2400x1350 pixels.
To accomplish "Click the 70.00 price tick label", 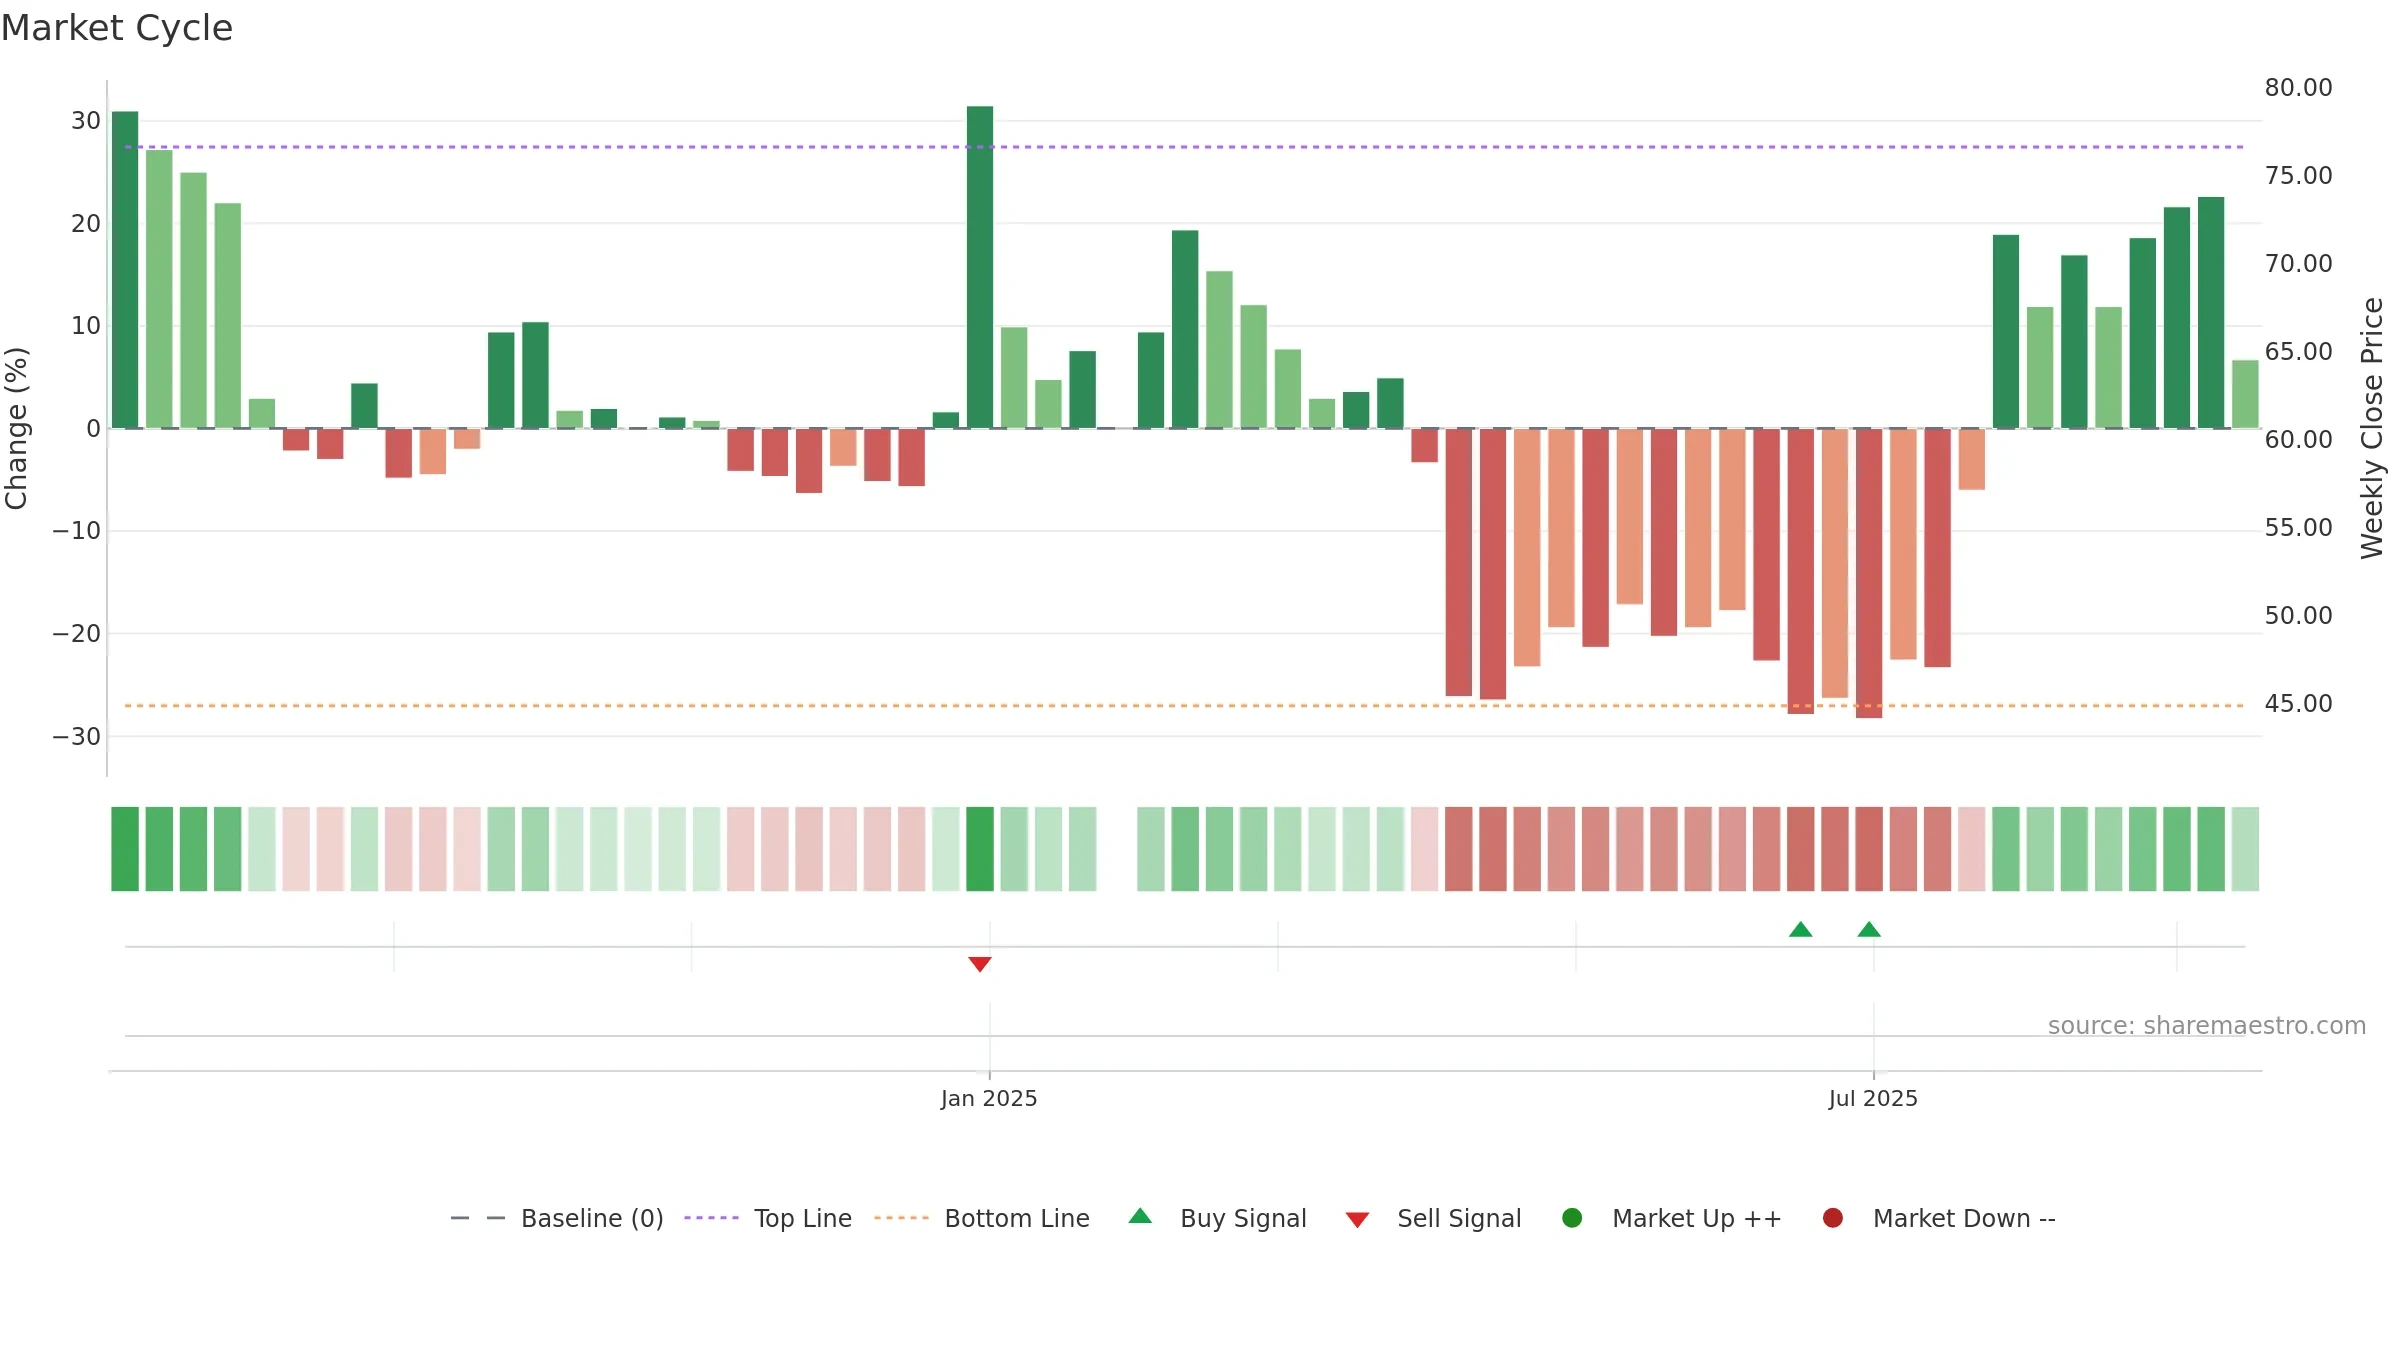I will 2298,264.
